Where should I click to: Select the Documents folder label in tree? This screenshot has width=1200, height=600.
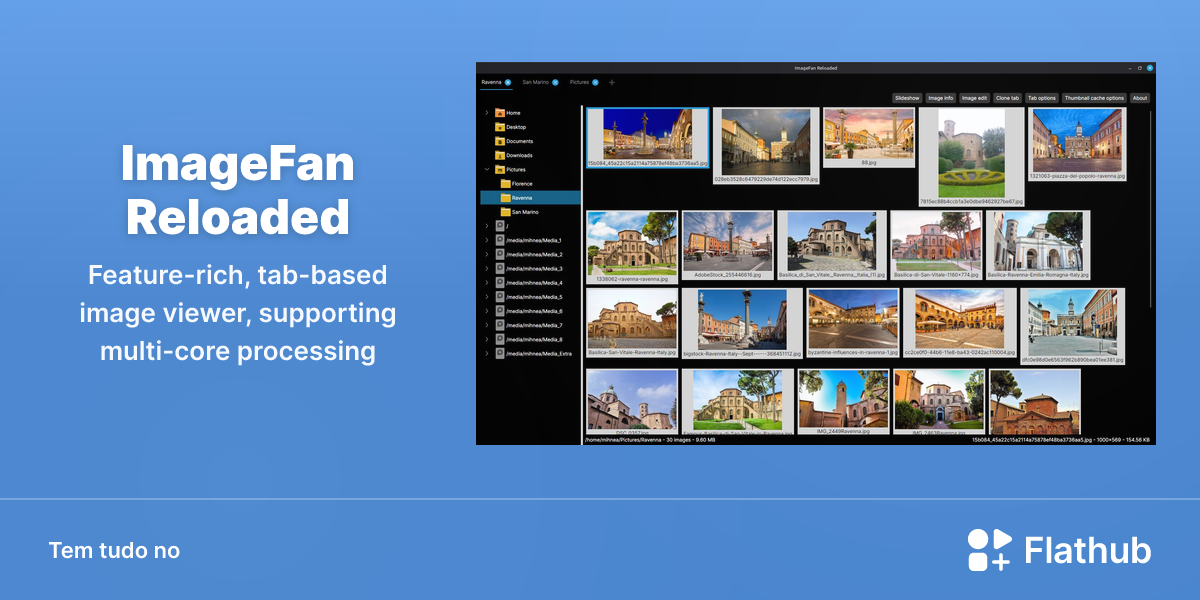tap(519, 141)
